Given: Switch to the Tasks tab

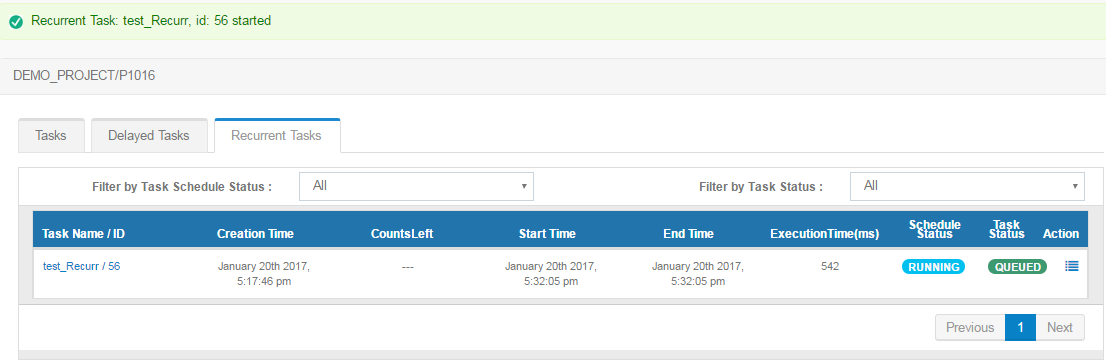Looking at the screenshot, I should [51, 135].
